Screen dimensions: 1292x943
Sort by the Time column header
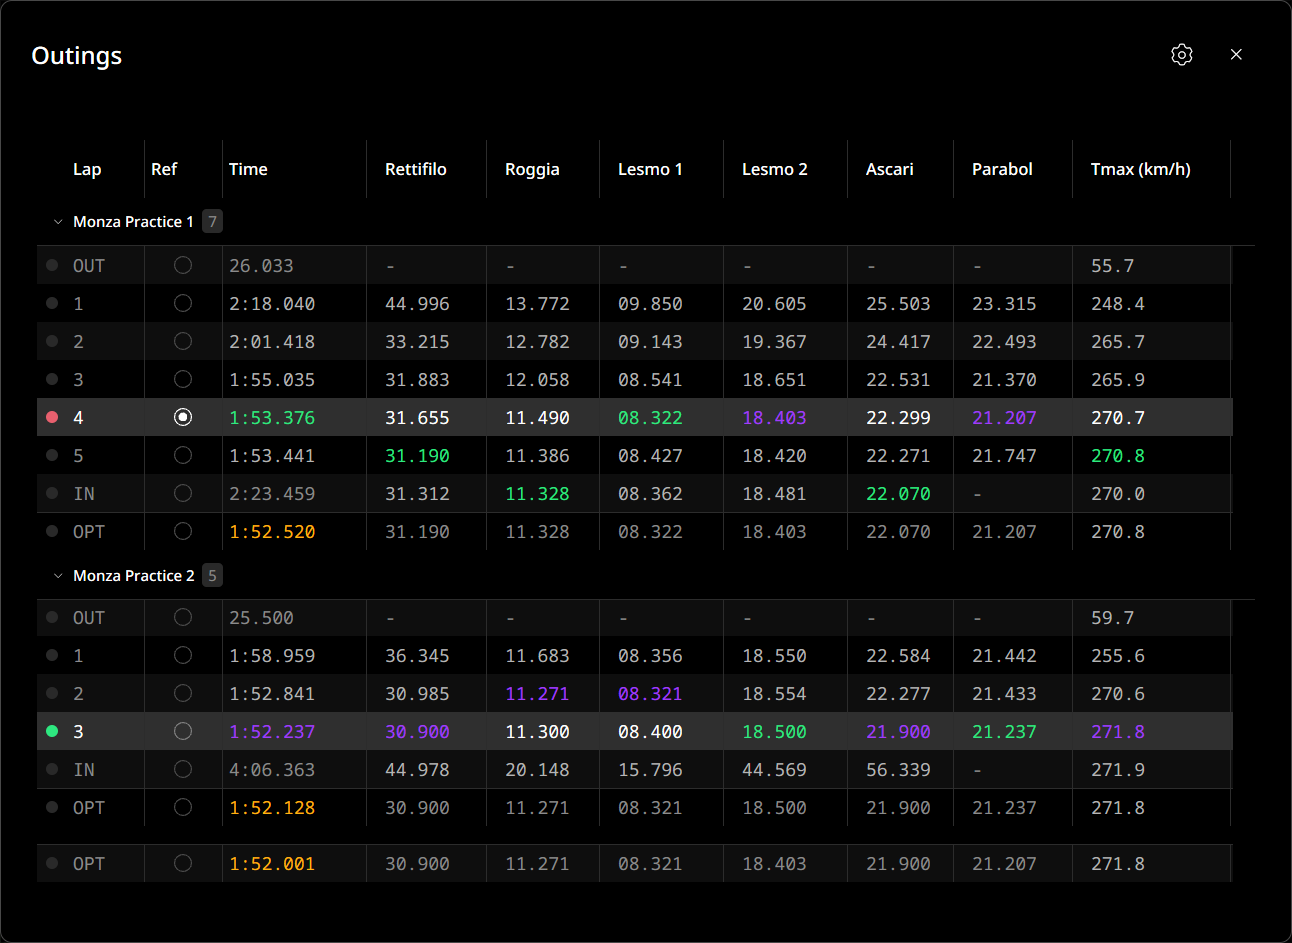248,169
